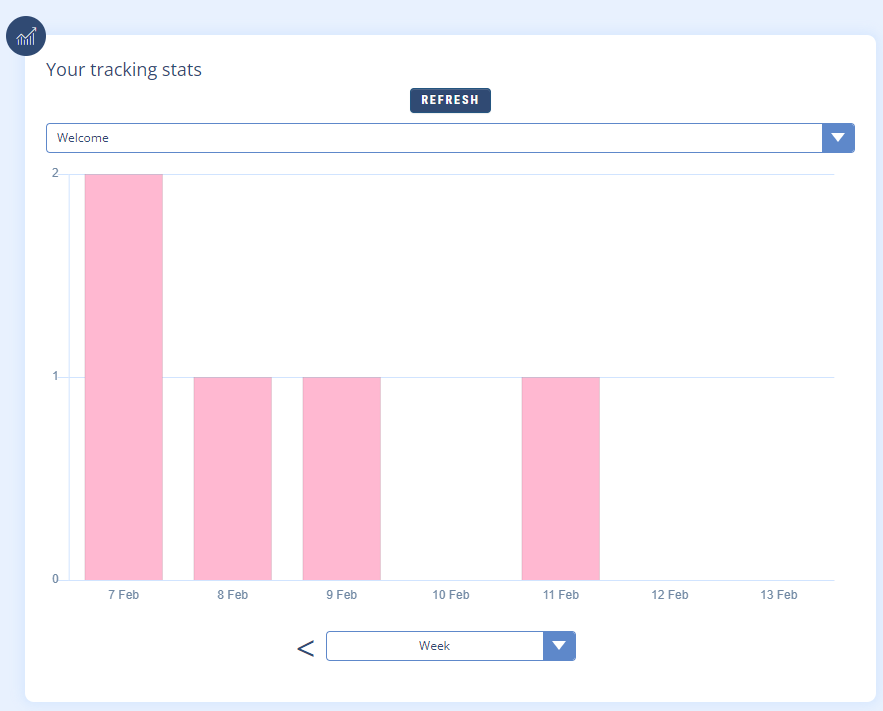Viewport: 883px width, 711px height.
Task: Click the 11 Feb axis label
Action: point(560,595)
